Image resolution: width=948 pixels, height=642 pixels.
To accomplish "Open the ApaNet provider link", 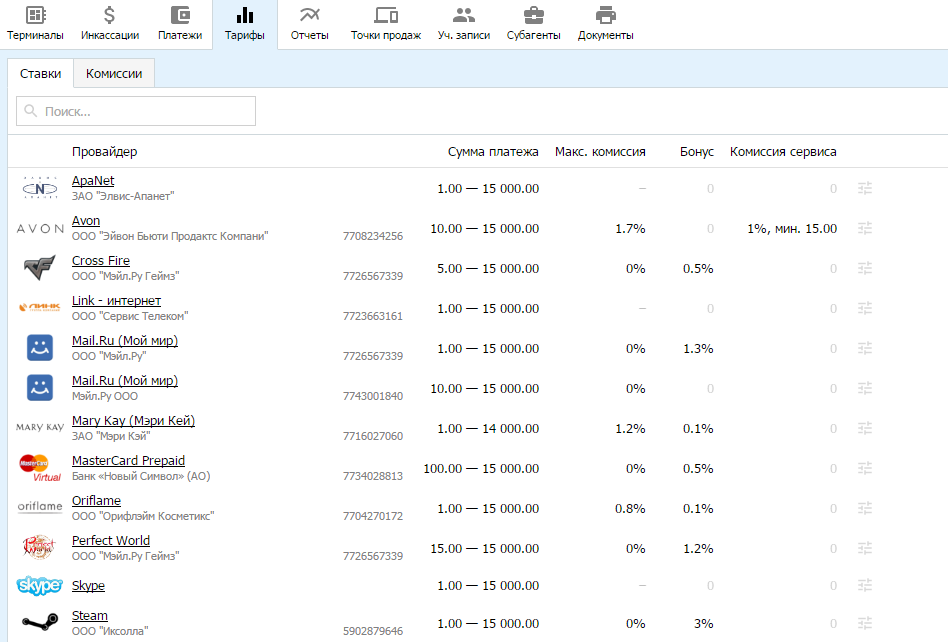I will pyautogui.click(x=93, y=181).
